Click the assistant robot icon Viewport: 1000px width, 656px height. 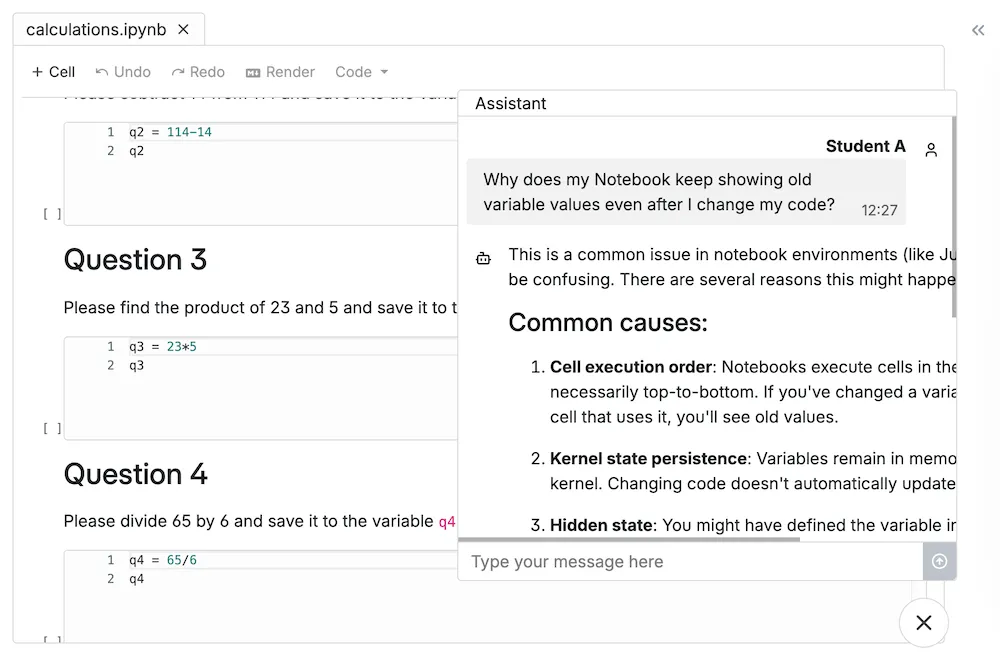coord(483,258)
